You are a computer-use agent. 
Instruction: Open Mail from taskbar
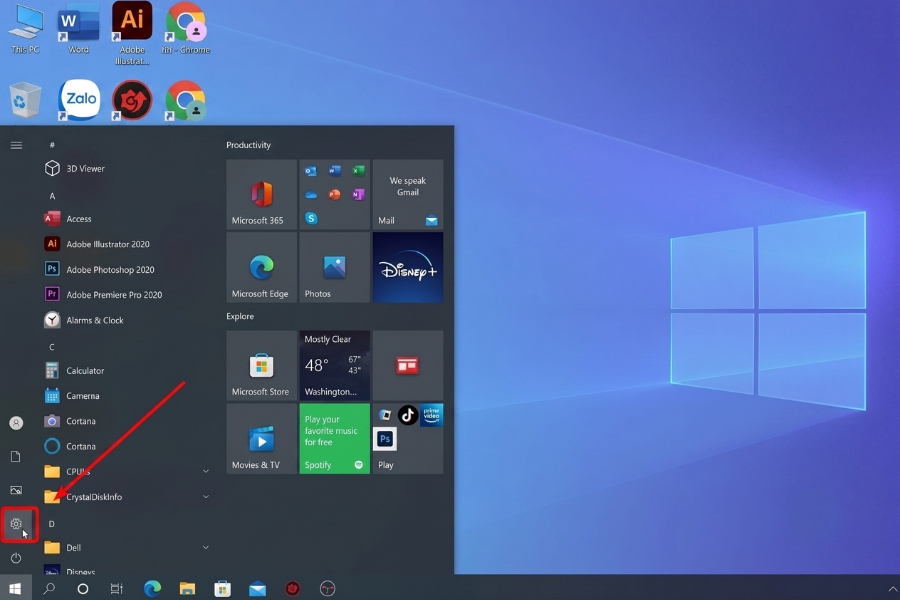(x=257, y=589)
